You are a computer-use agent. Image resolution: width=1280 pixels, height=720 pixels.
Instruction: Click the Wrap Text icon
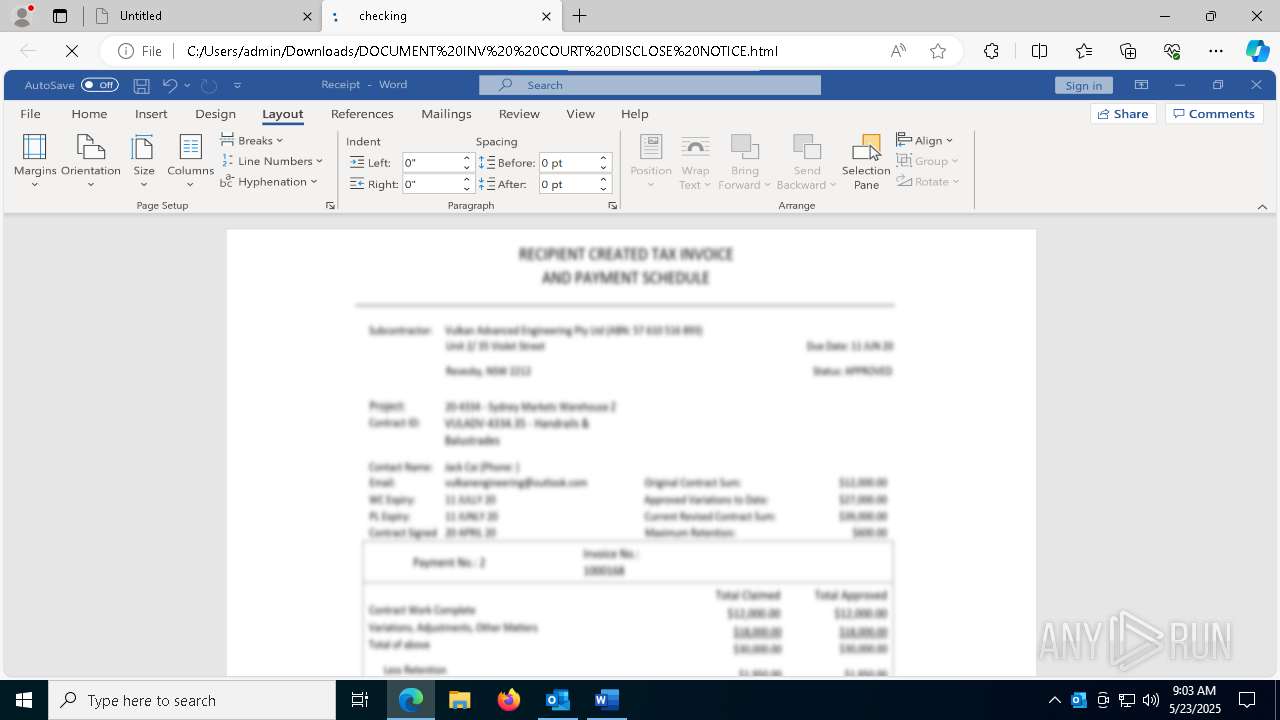(x=695, y=147)
